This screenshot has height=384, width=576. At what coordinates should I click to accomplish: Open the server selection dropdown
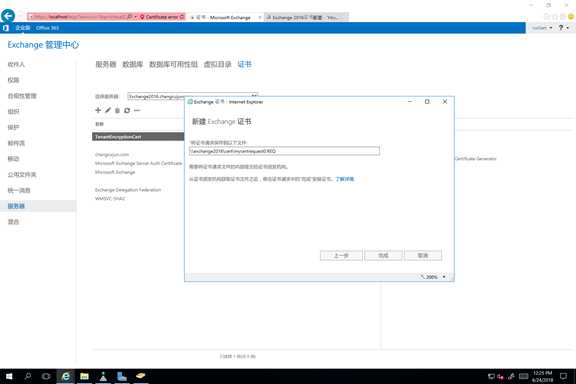pyautogui.click(x=193, y=96)
